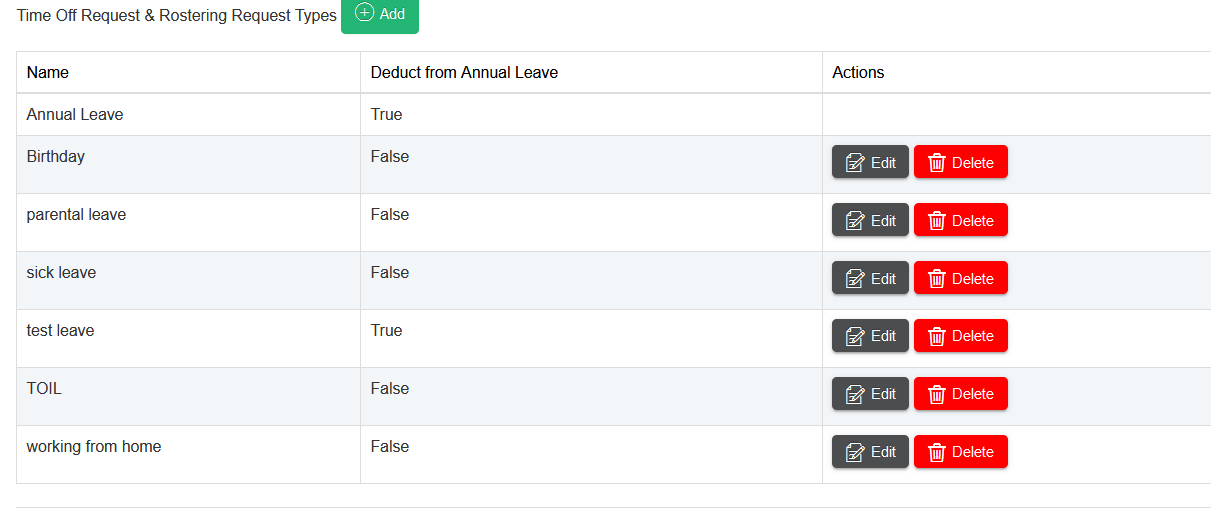1211x513 pixels.
Task: Click the trash icon for TOIL row
Action: point(937,395)
